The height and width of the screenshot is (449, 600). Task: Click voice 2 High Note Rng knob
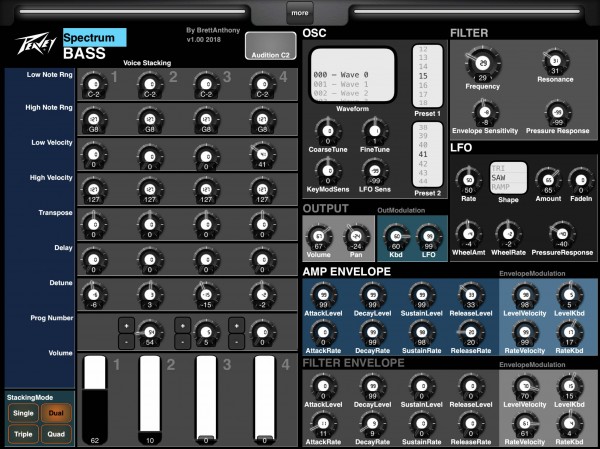click(150, 121)
